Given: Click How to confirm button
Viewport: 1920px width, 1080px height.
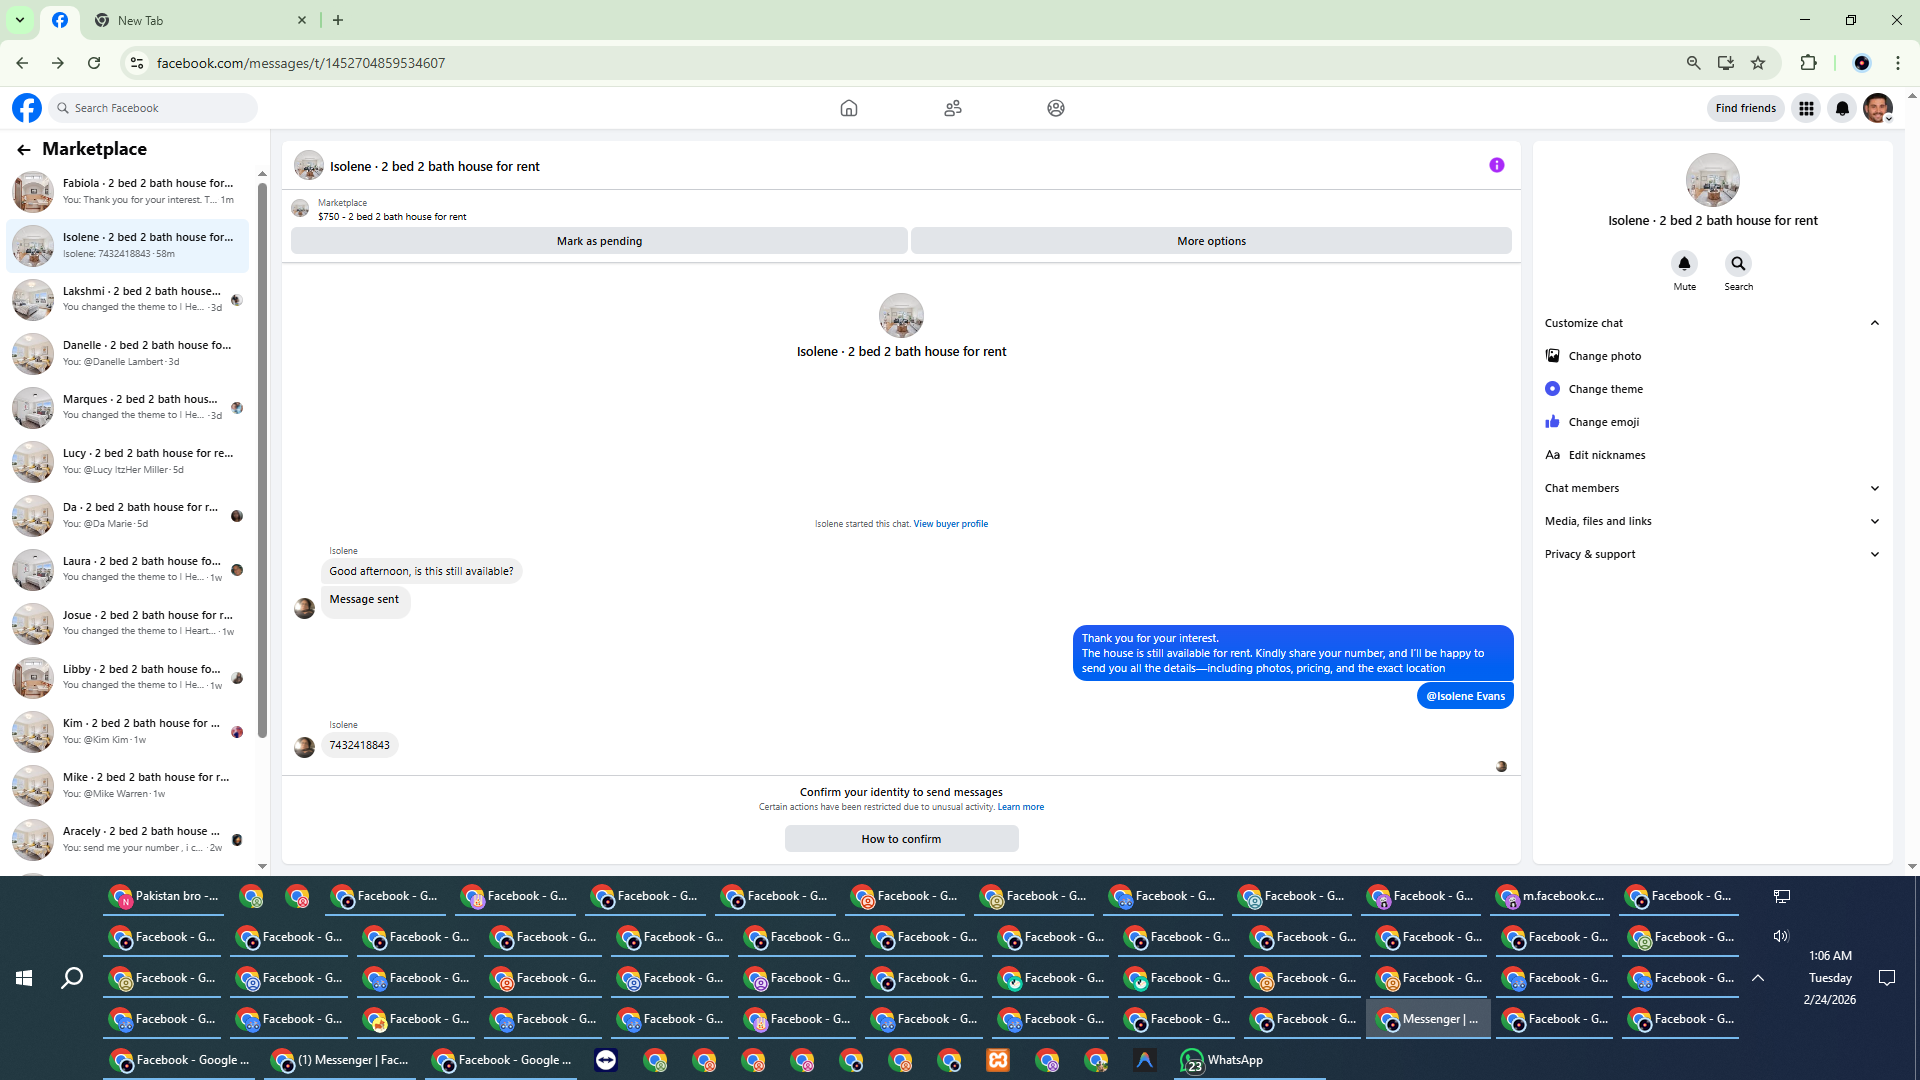Looking at the screenshot, I should click(901, 839).
